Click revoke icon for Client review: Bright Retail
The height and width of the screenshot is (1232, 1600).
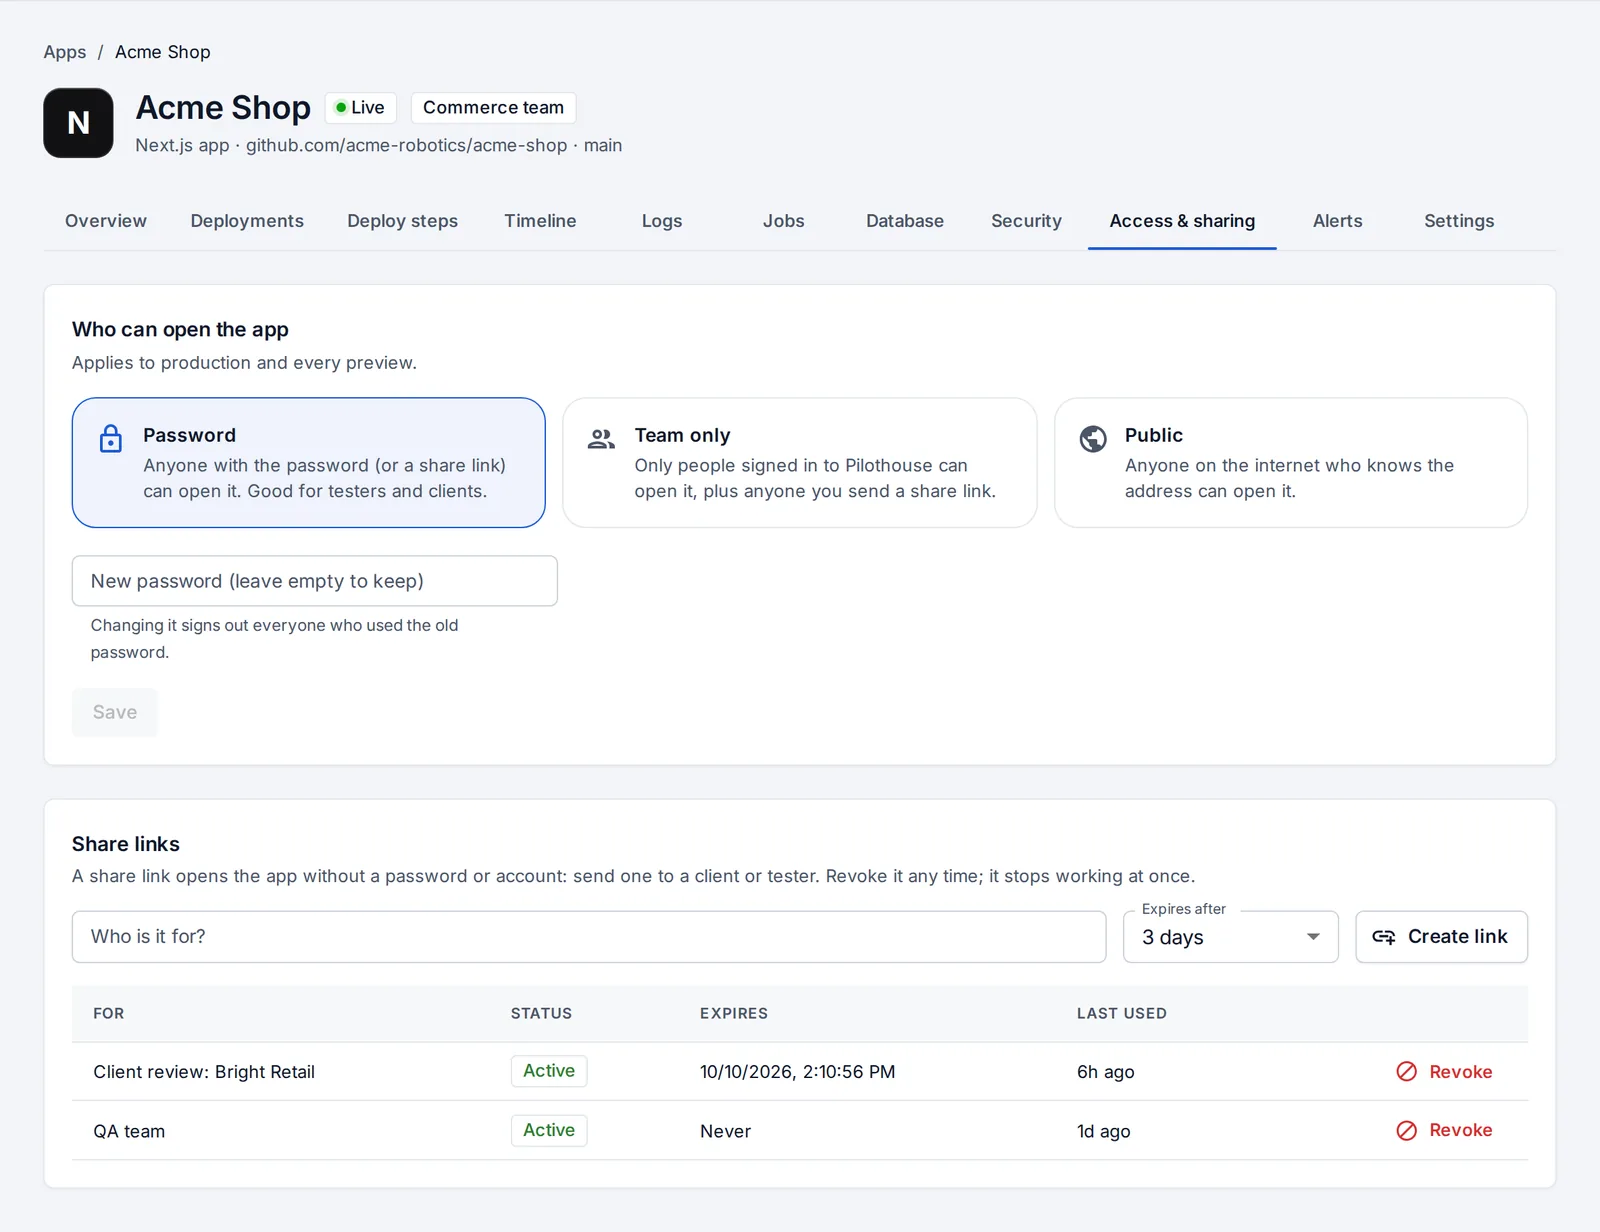tap(1406, 1072)
